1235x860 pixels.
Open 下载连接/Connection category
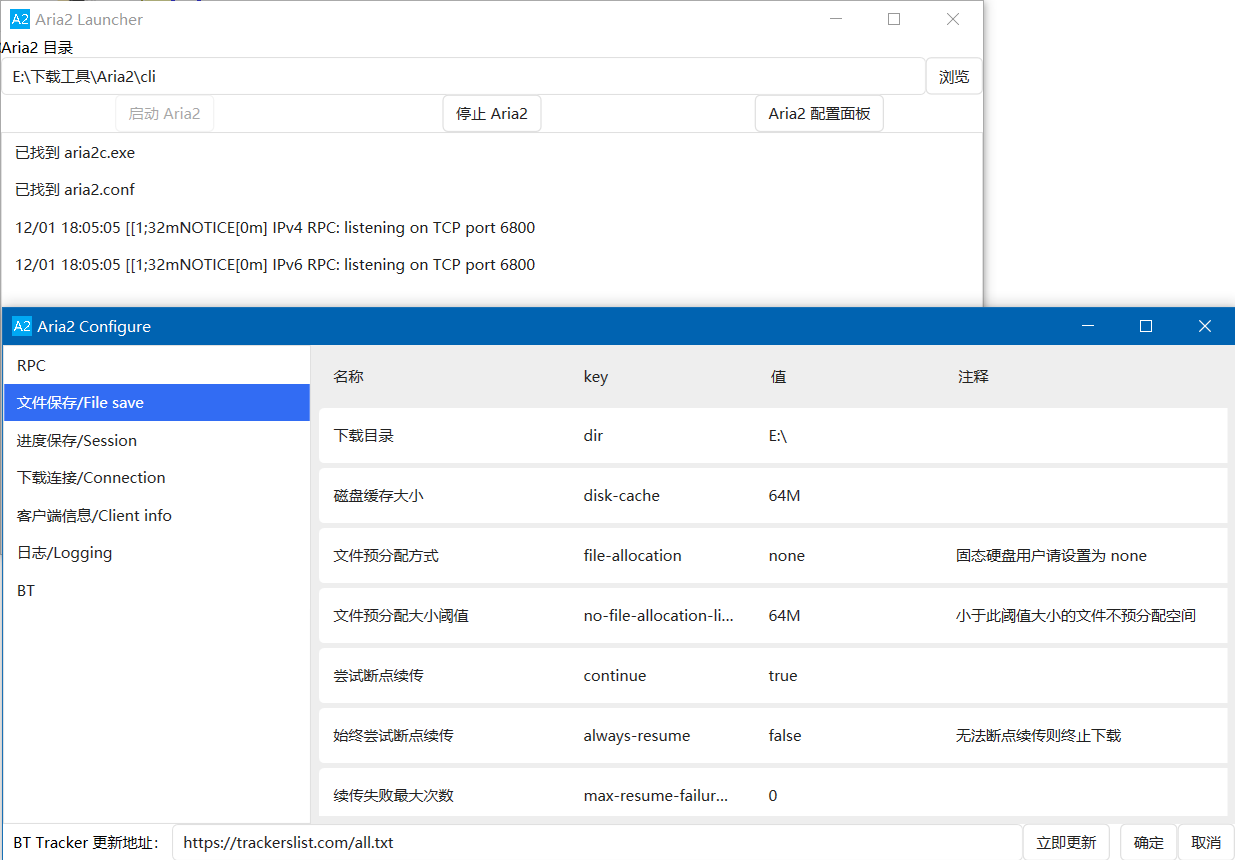tap(156, 478)
